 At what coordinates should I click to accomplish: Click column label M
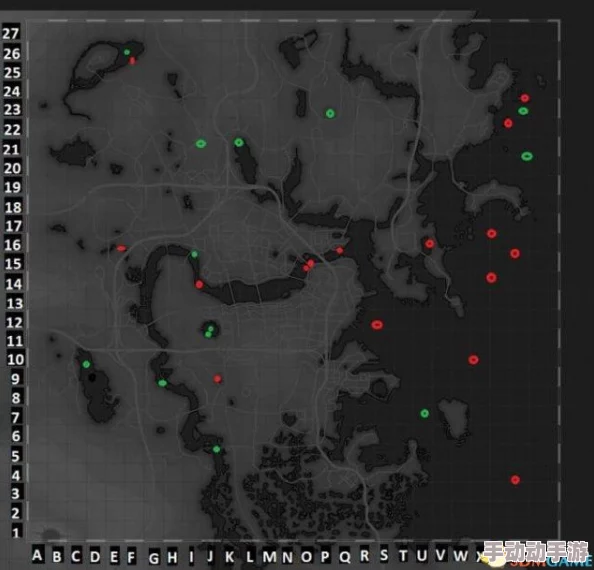[269, 557]
